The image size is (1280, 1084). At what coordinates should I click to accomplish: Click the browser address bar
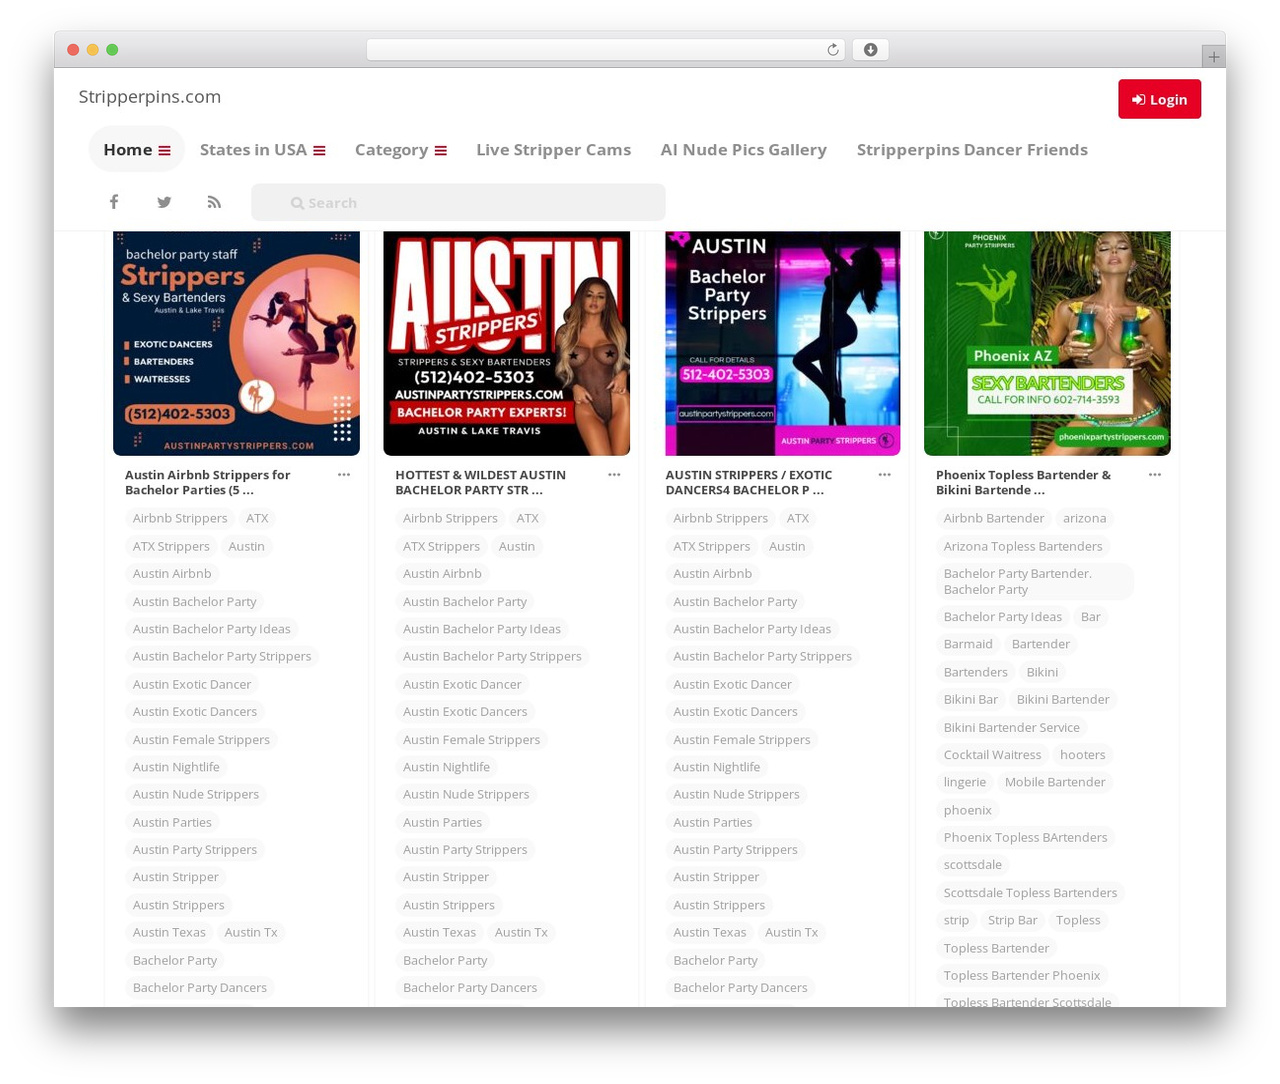(x=605, y=50)
